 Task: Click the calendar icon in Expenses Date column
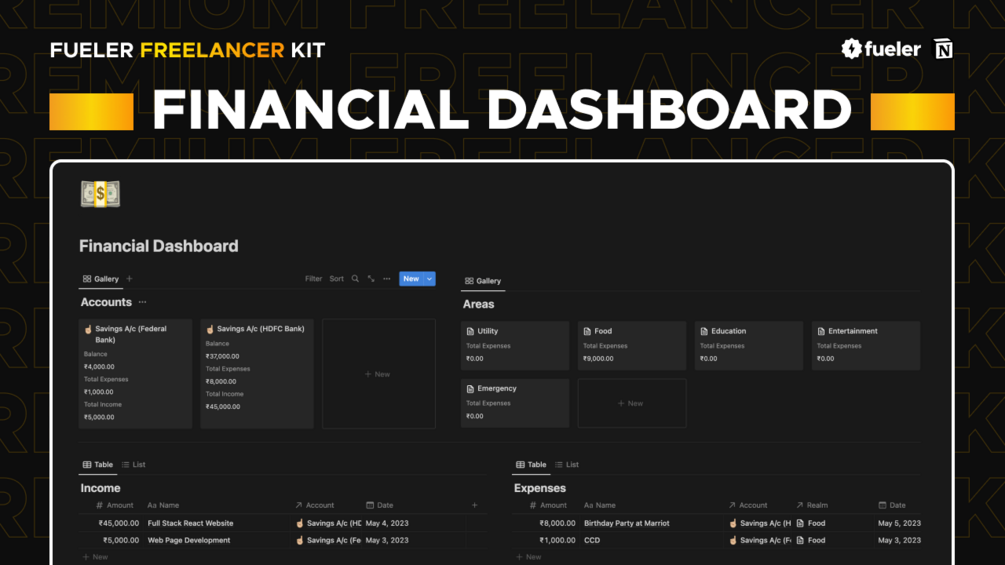tap(883, 505)
